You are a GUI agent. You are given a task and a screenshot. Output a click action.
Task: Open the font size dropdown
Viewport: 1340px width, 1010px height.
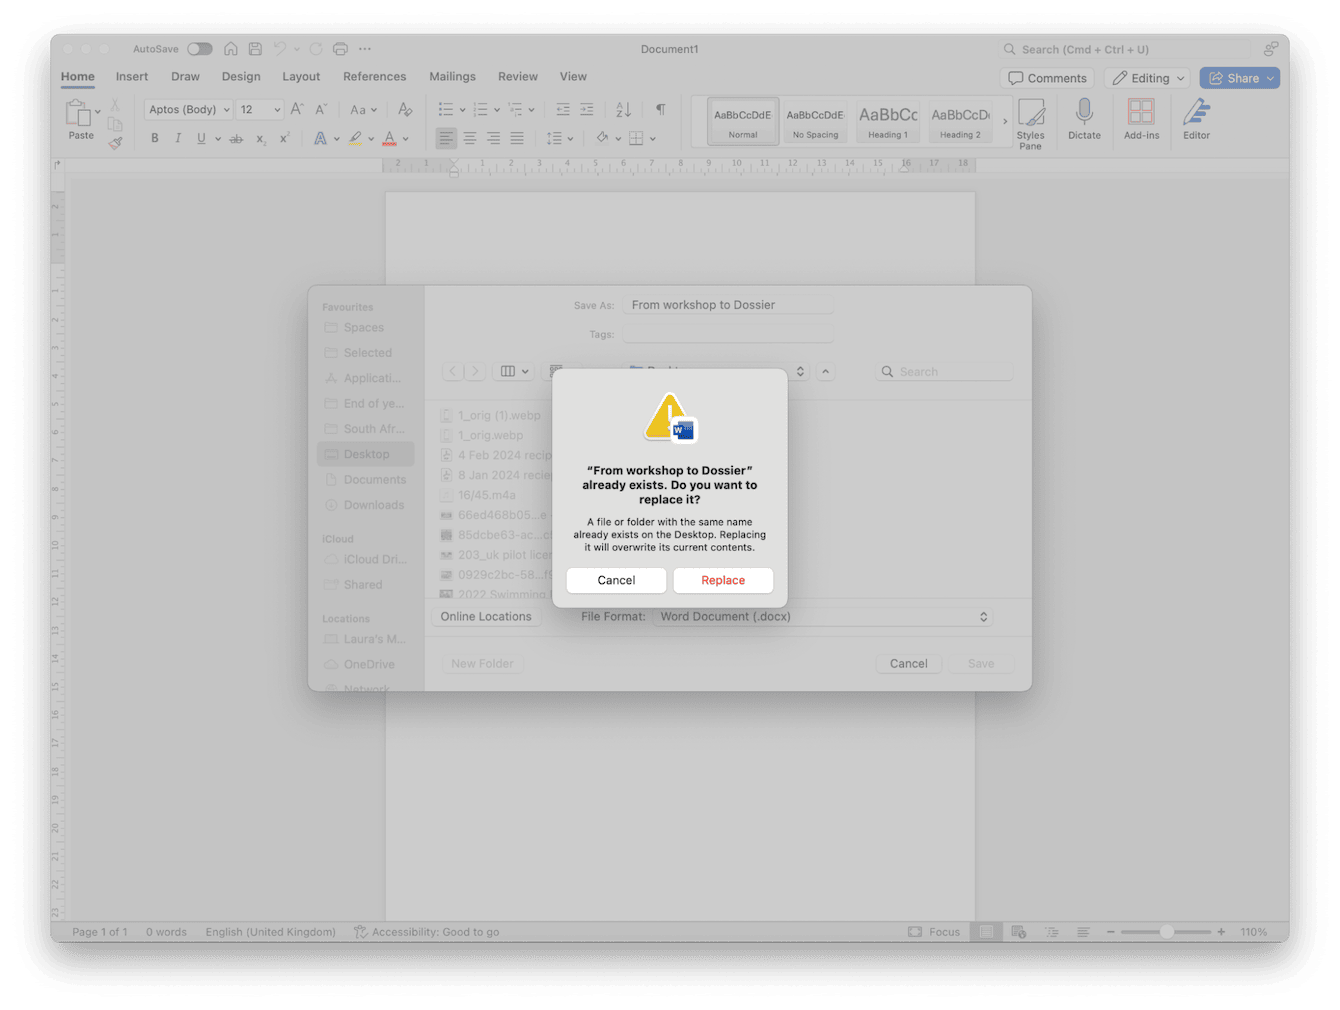259,109
